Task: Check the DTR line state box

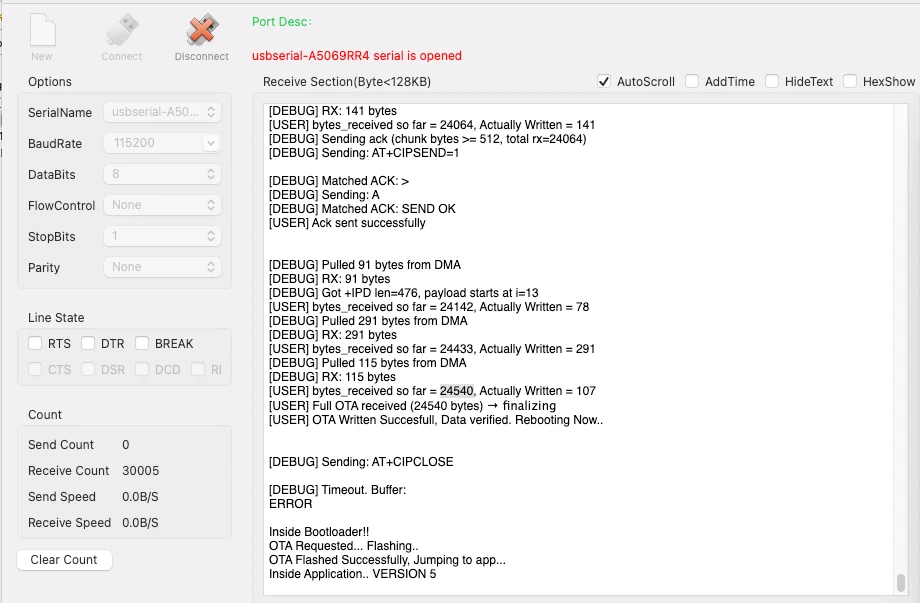Action: coord(88,343)
